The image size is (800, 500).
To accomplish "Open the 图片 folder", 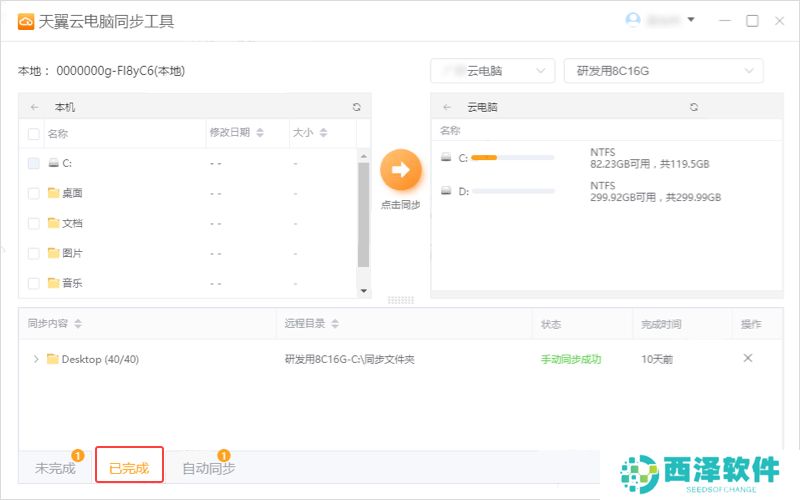I will 65,253.
